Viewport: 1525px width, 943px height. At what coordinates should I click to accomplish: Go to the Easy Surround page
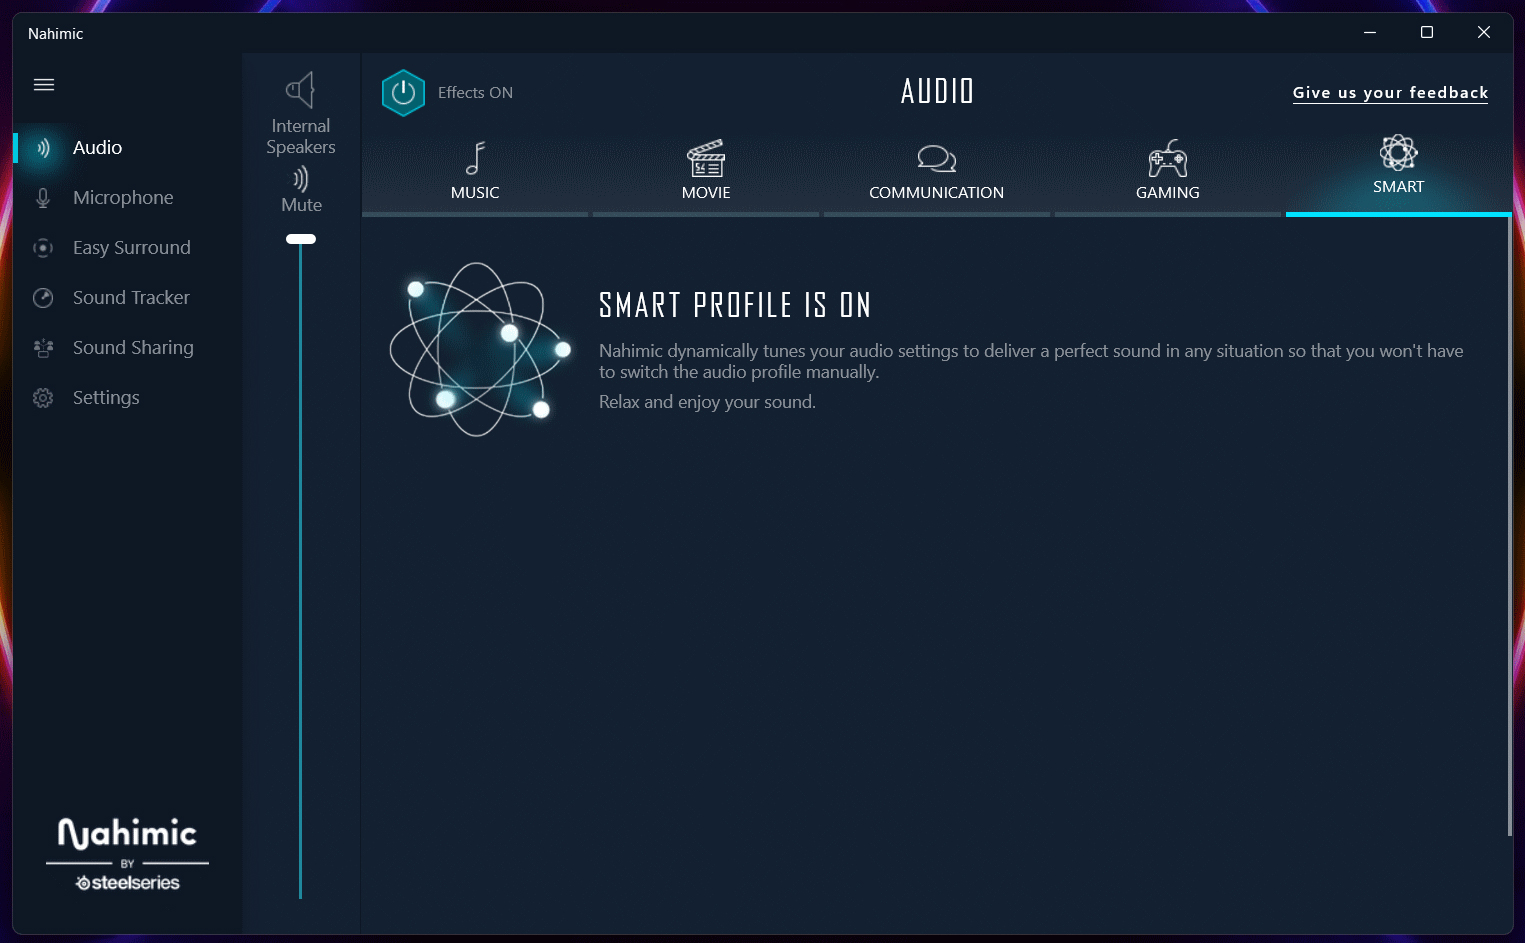(x=132, y=248)
